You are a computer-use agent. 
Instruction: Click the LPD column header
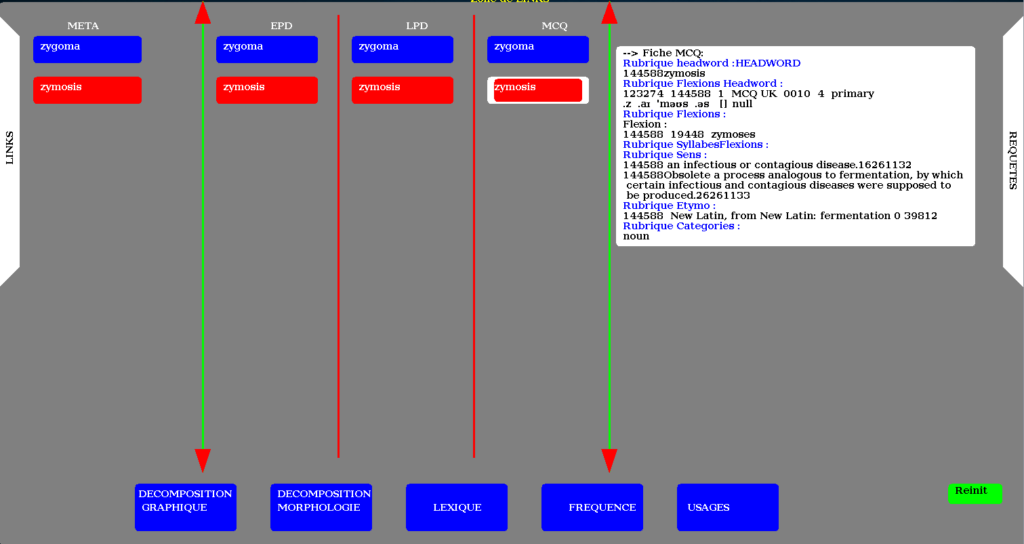point(417,26)
